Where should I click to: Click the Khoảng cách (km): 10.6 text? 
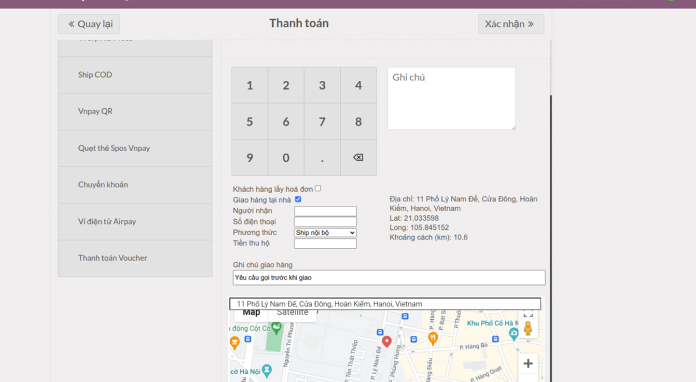[x=429, y=237]
